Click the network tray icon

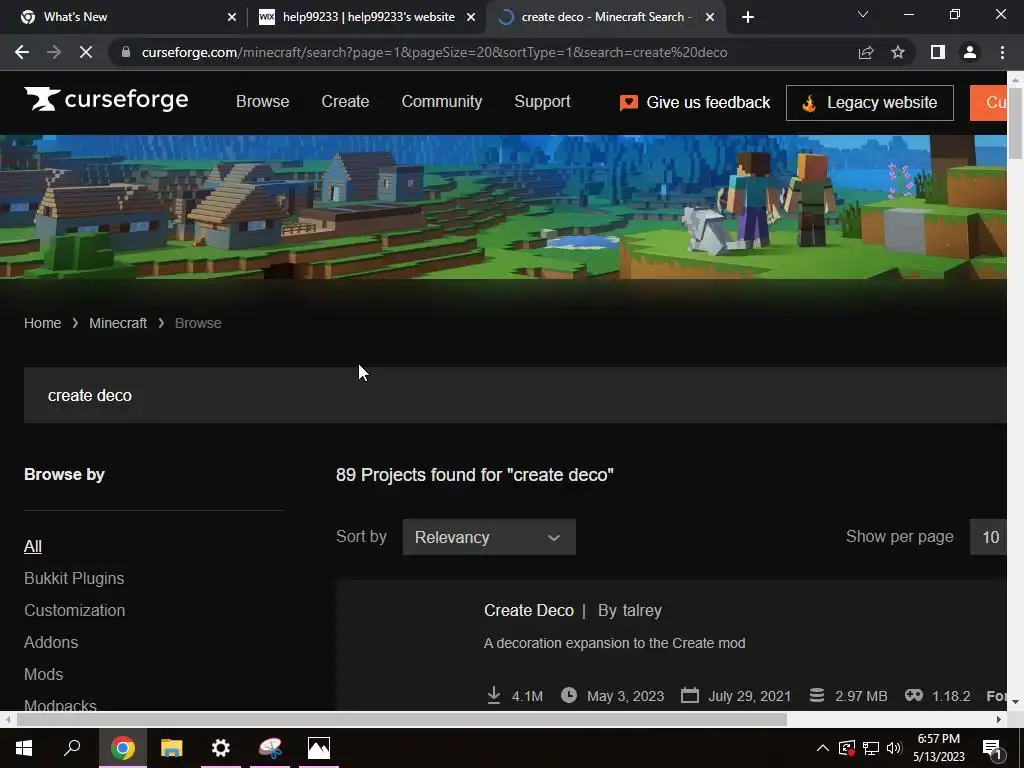click(871, 748)
